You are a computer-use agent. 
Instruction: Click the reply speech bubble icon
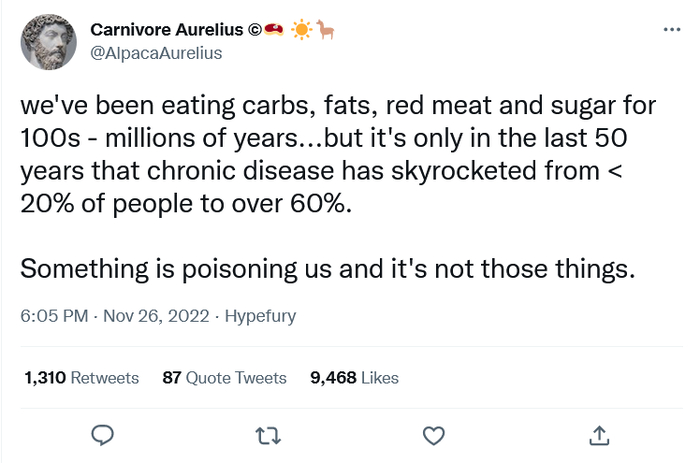103,435
